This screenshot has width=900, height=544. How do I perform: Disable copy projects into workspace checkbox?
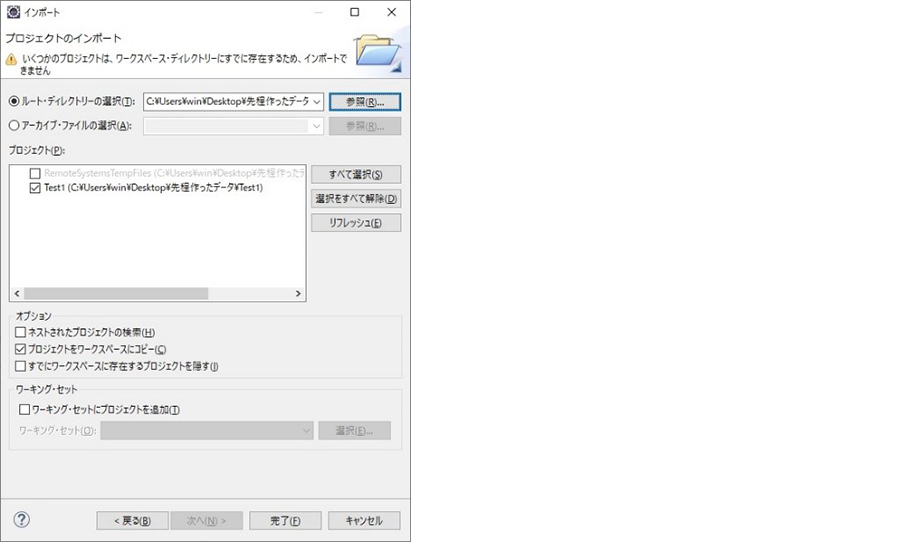pyautogui.click(x=21, y=349)
